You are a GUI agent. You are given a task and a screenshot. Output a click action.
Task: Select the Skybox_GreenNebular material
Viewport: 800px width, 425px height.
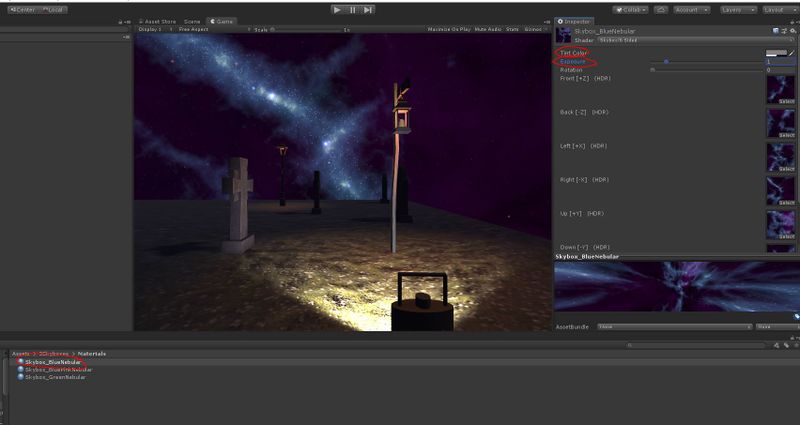(x=52, y=377)
